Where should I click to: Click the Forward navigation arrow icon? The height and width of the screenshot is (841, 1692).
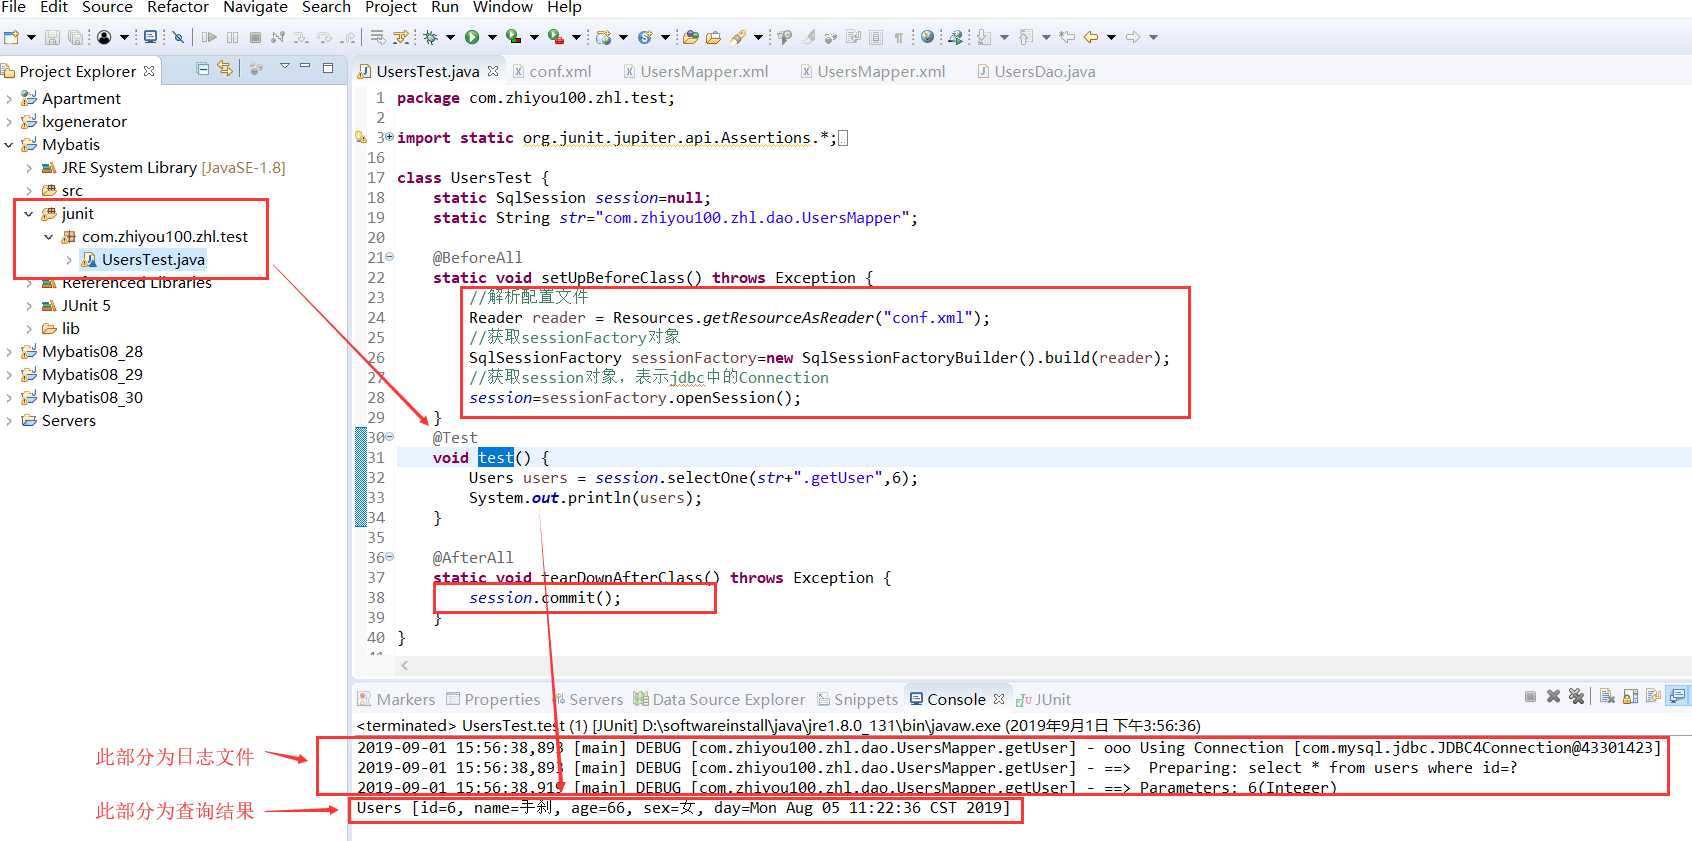tap(1133, 37)
